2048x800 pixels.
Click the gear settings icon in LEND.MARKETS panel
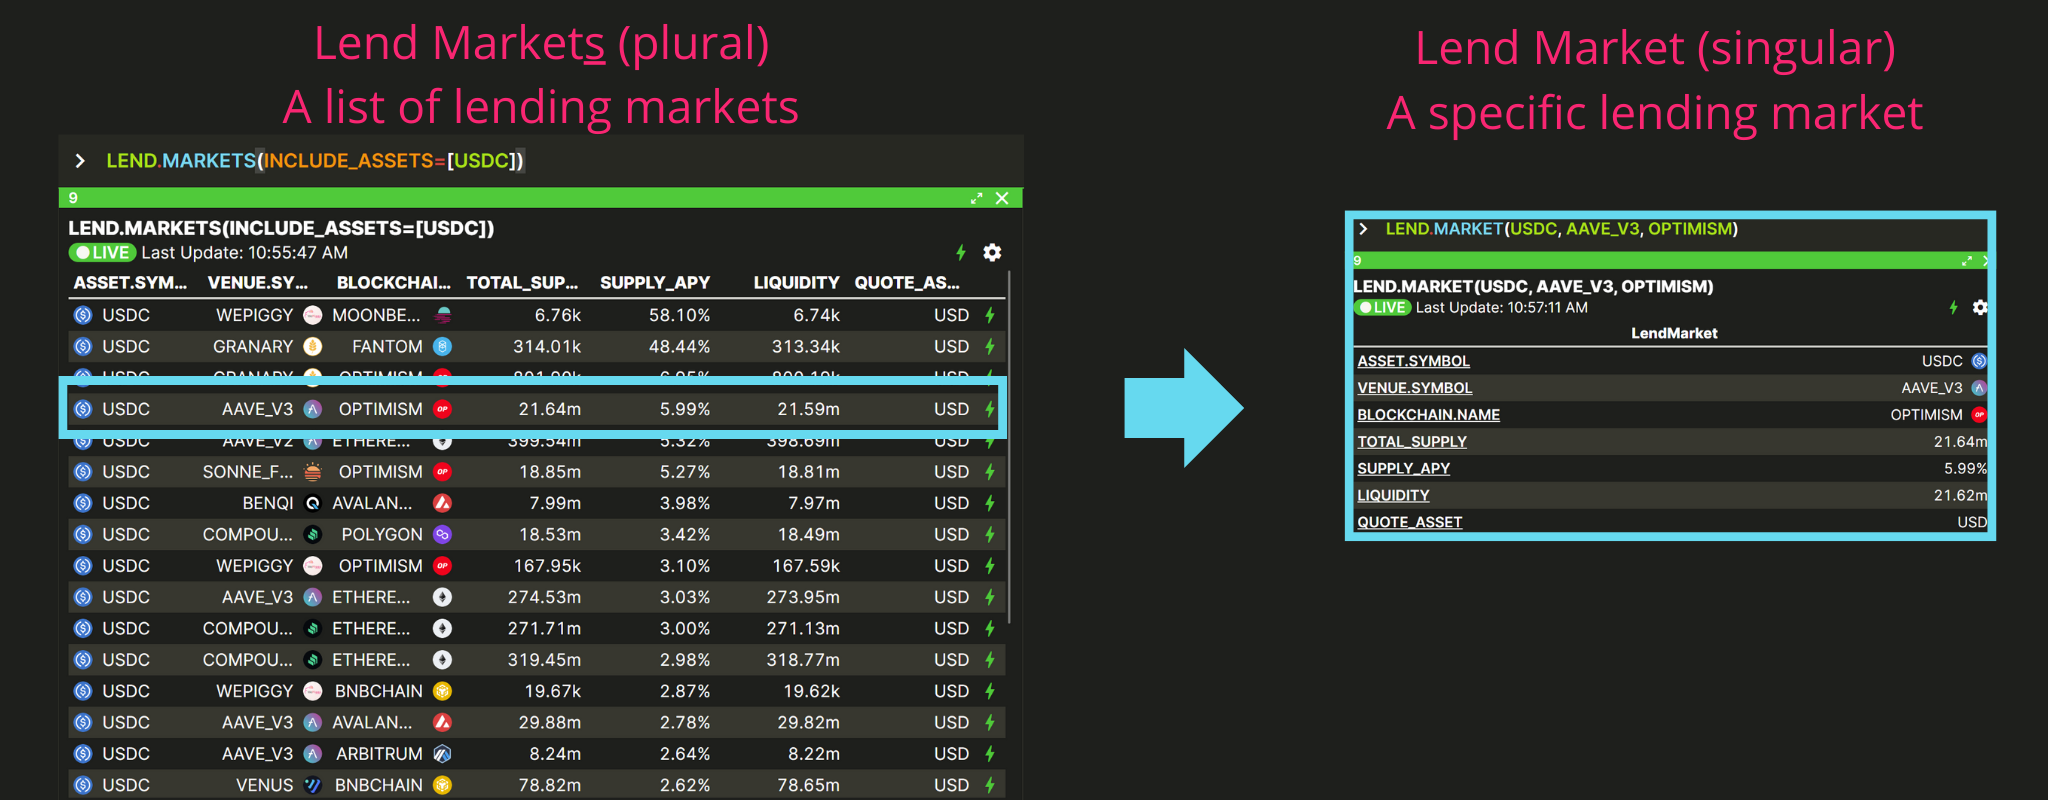[992, 252]
